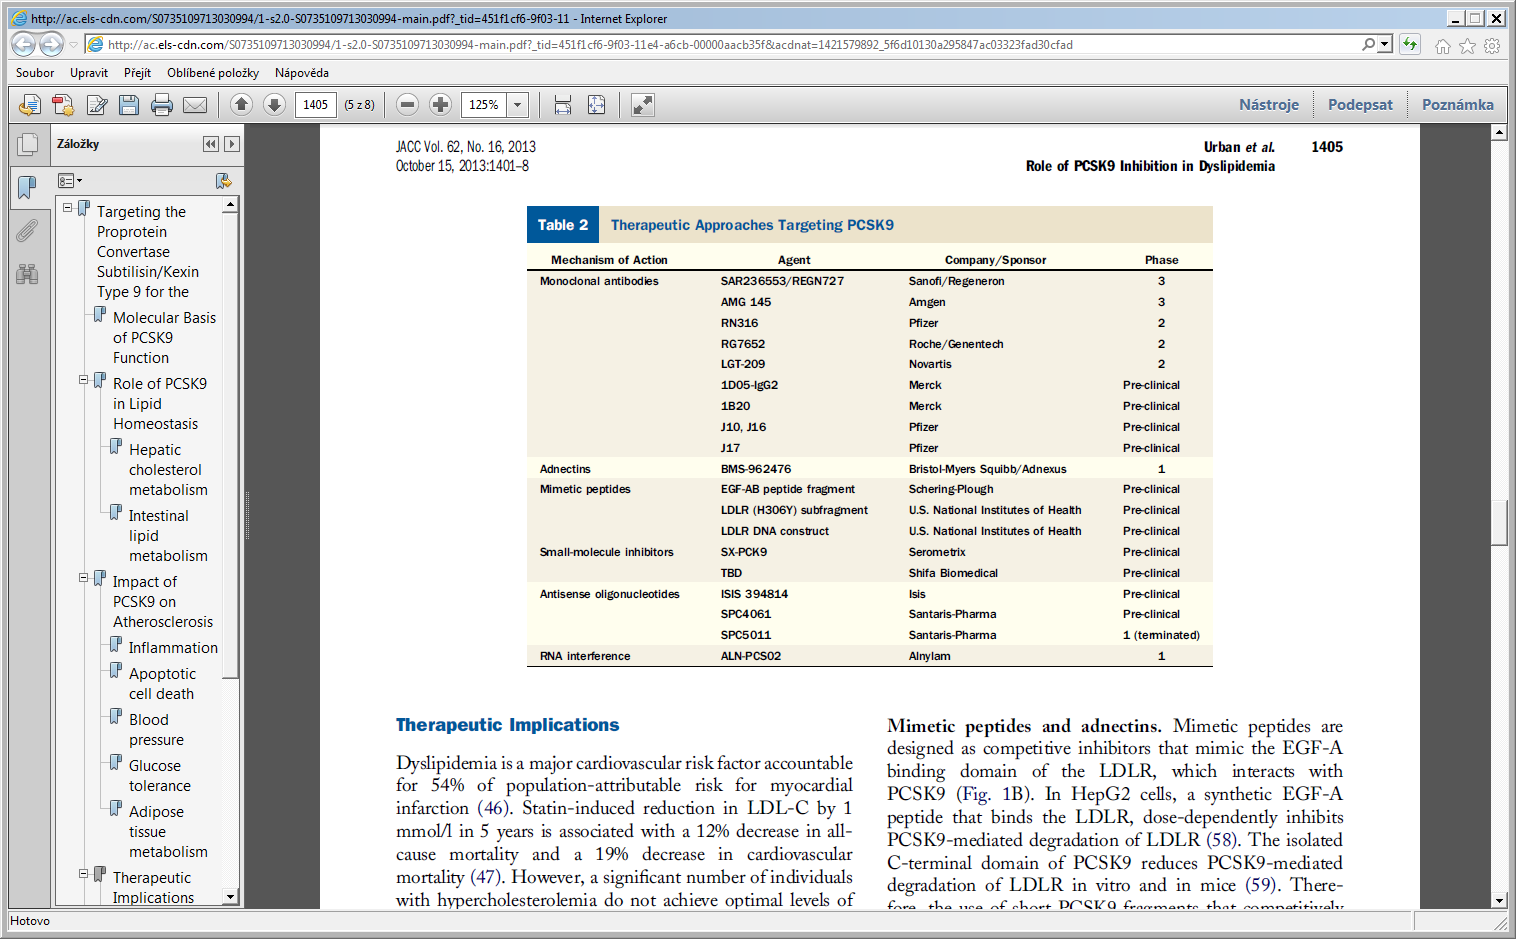
Task: Click the edit/sign document icon
Action: click(x=97, y=105)
